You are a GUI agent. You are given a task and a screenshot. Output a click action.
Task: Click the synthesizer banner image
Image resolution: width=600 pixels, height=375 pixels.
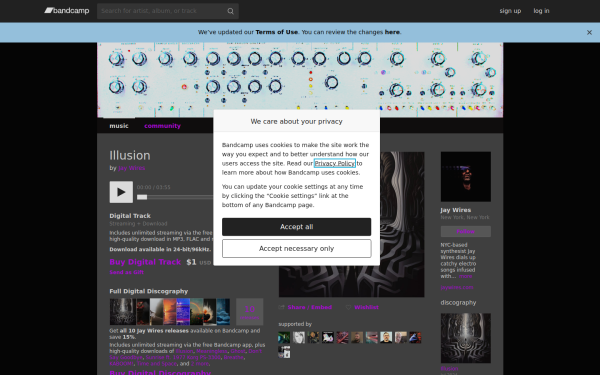300,80
